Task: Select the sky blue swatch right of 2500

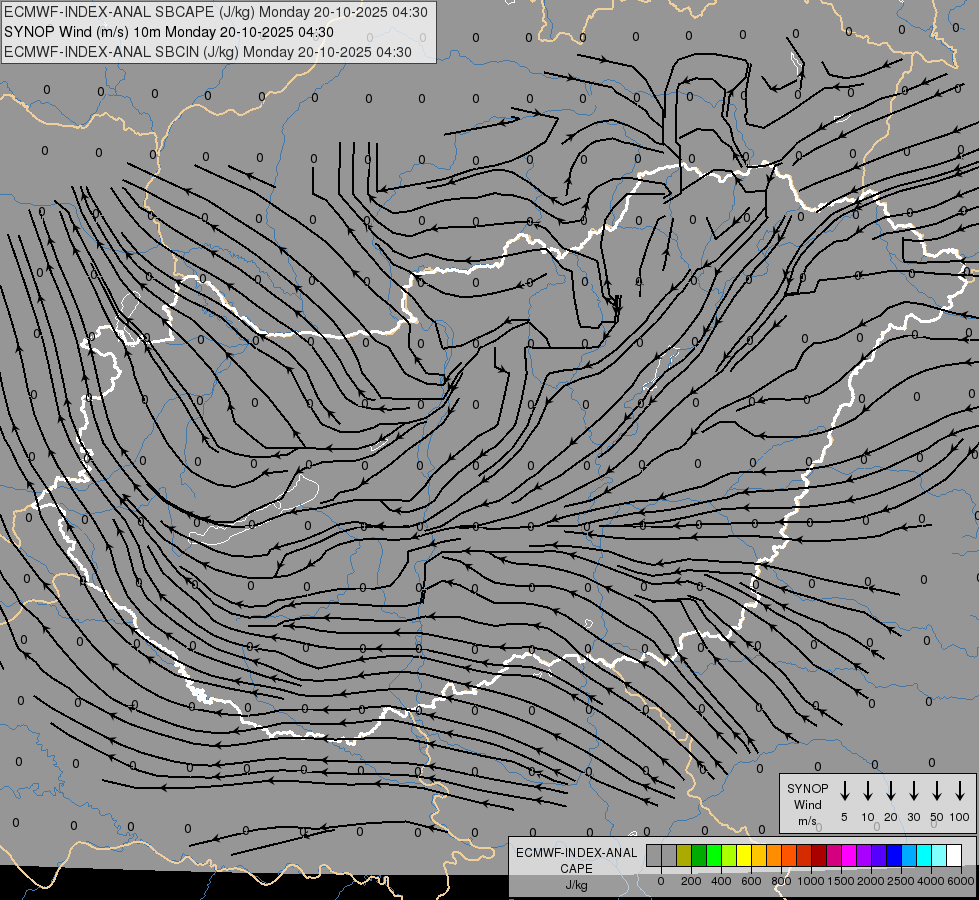Action: click(x=909, y=856)
